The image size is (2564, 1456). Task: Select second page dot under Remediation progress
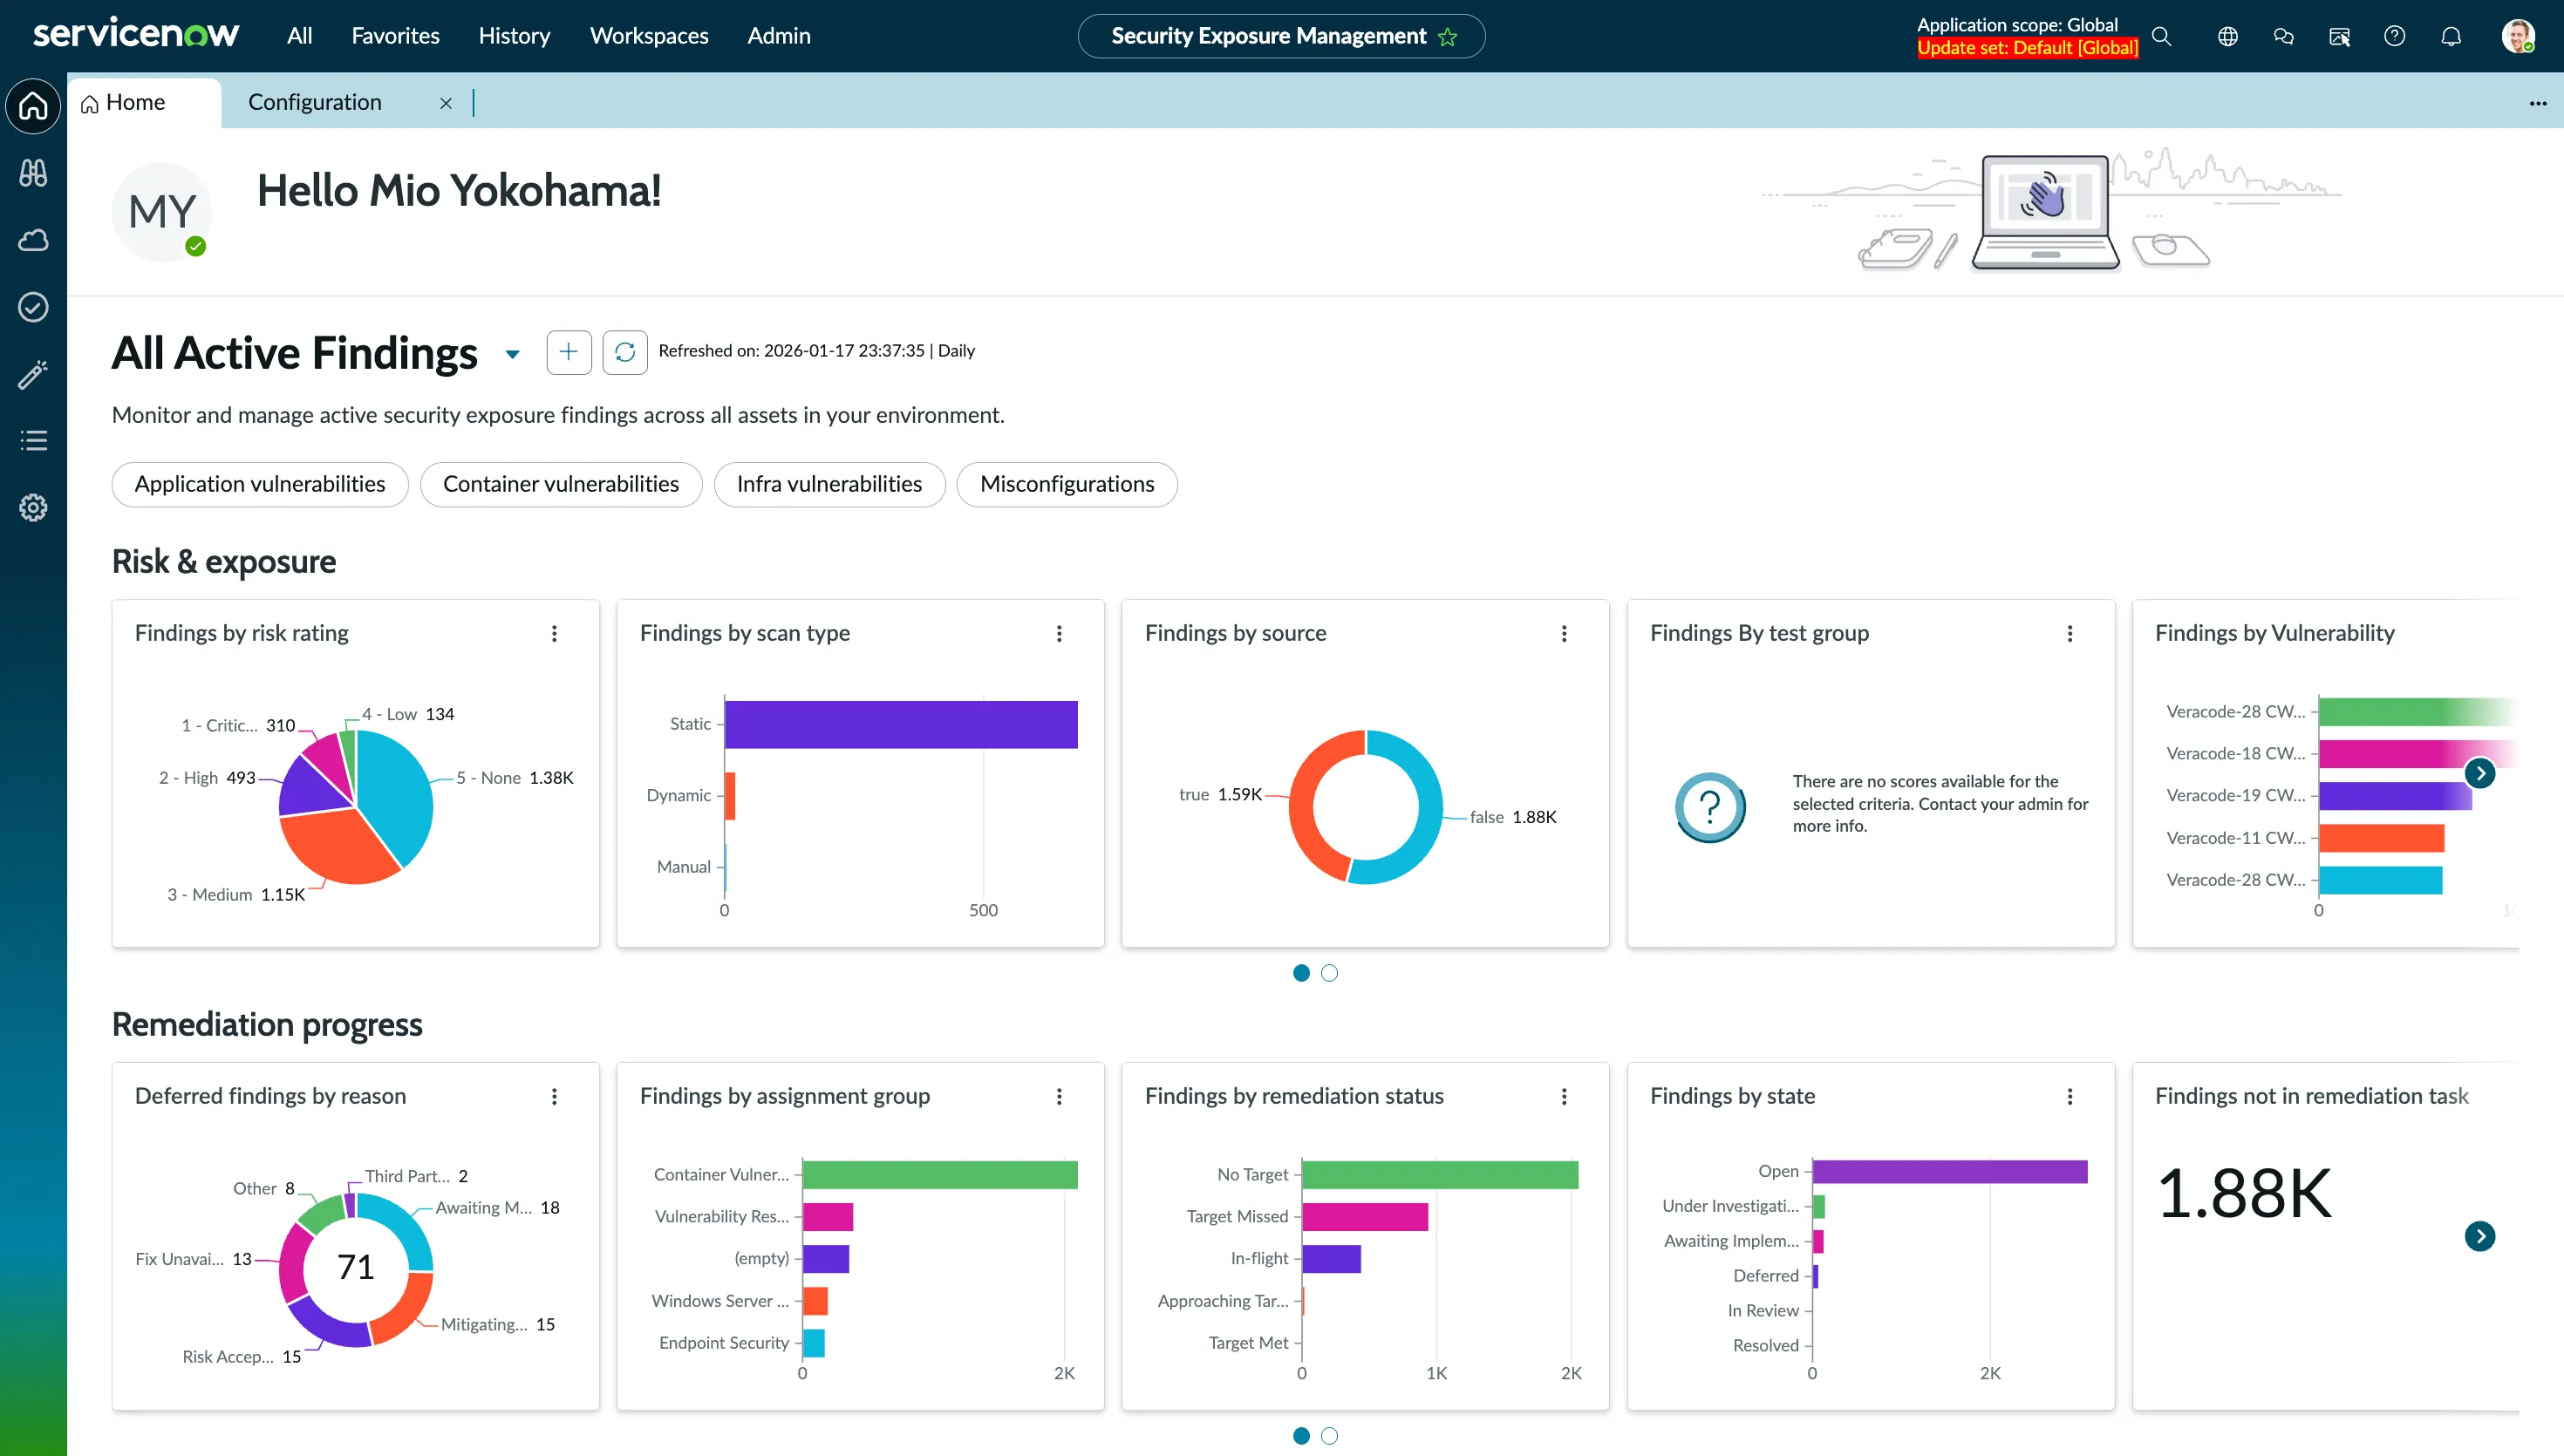tap(1329, 1436)
